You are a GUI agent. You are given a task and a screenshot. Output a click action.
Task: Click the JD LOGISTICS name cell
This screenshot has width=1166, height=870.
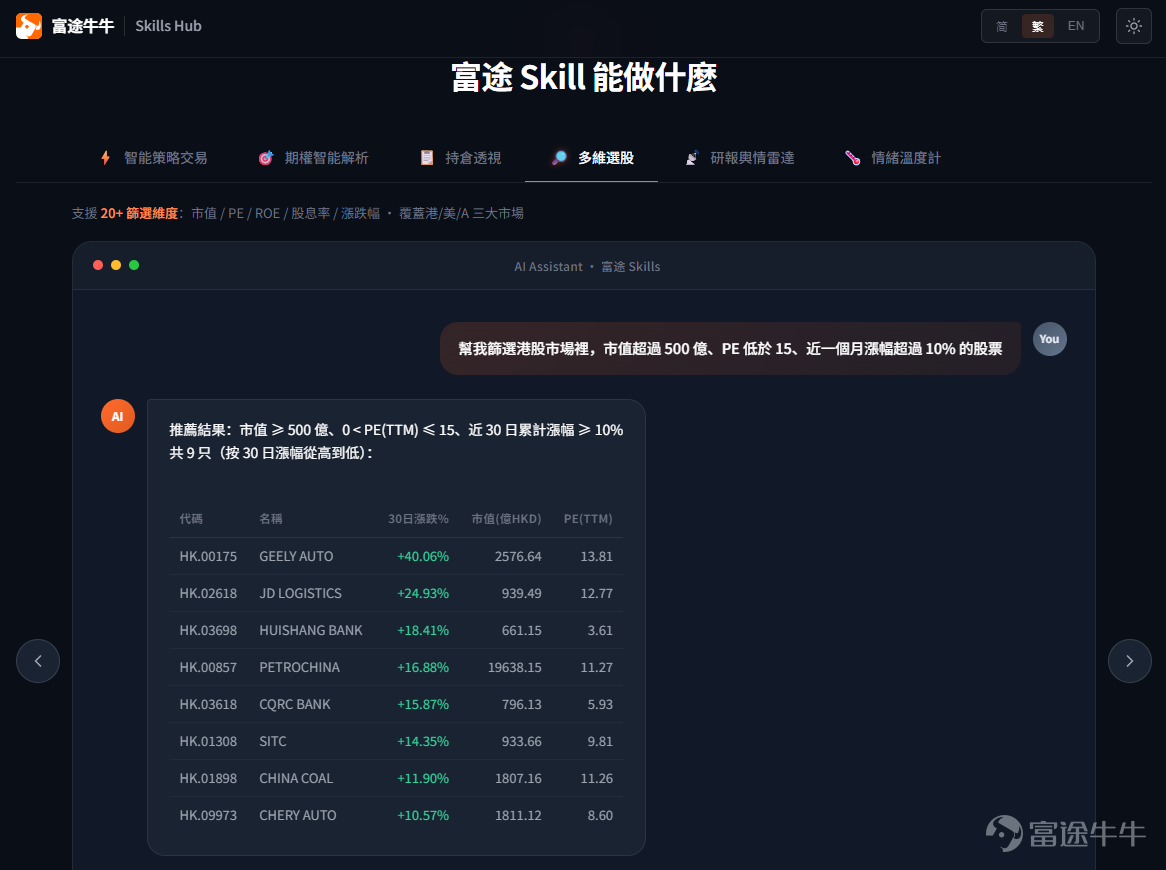[300, 593]
